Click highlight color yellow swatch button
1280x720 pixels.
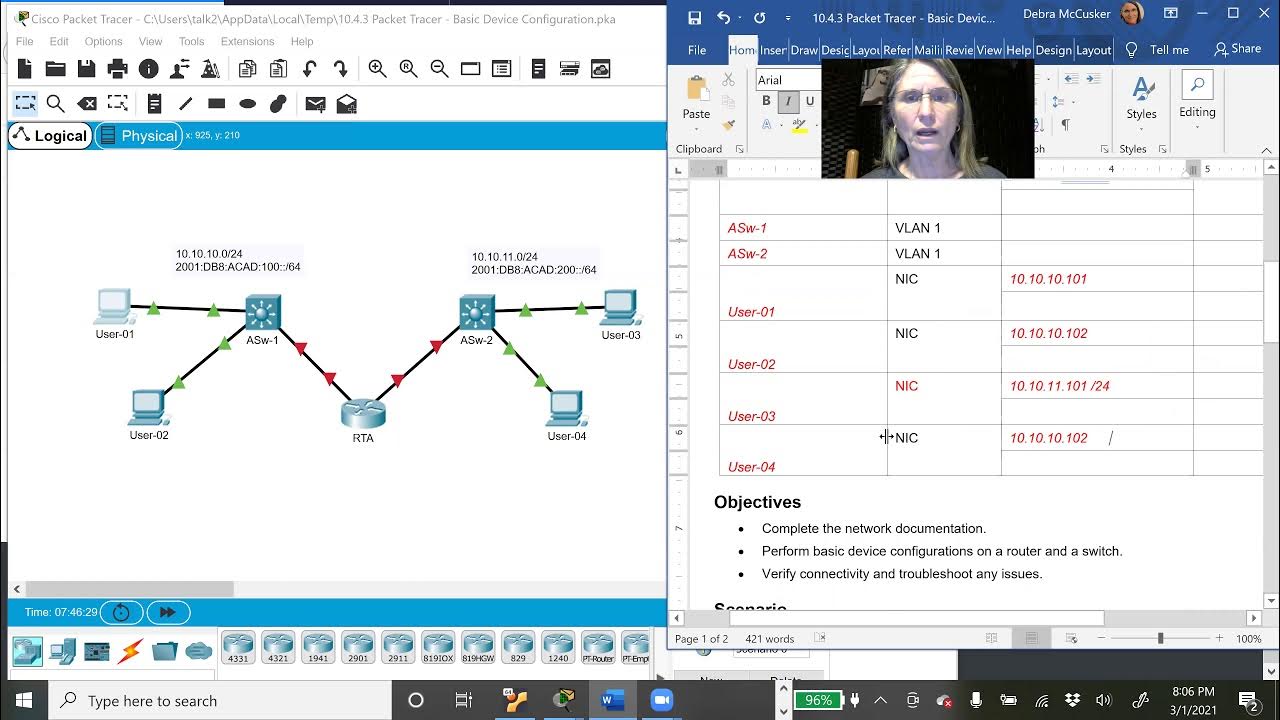point(799,125)
